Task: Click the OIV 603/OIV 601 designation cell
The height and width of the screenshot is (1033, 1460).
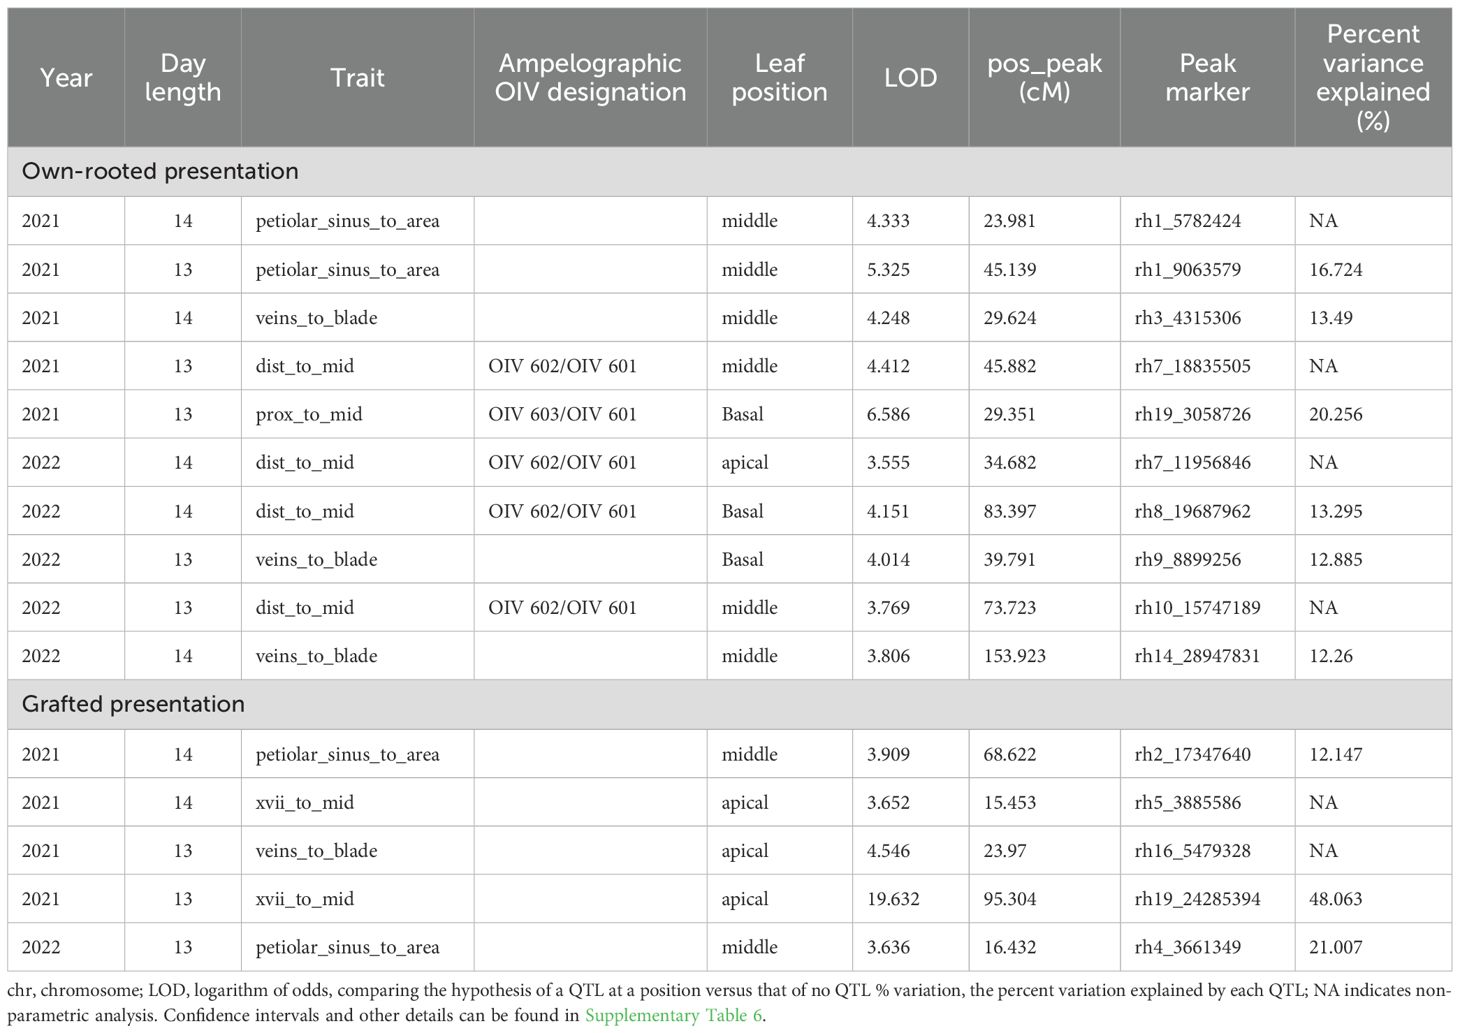Action: [562, 414]
